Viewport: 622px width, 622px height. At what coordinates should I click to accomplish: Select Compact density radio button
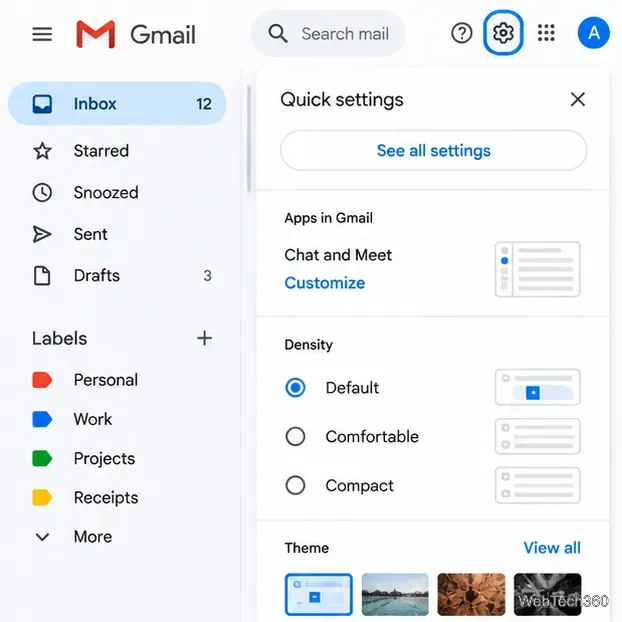[295, 485]
